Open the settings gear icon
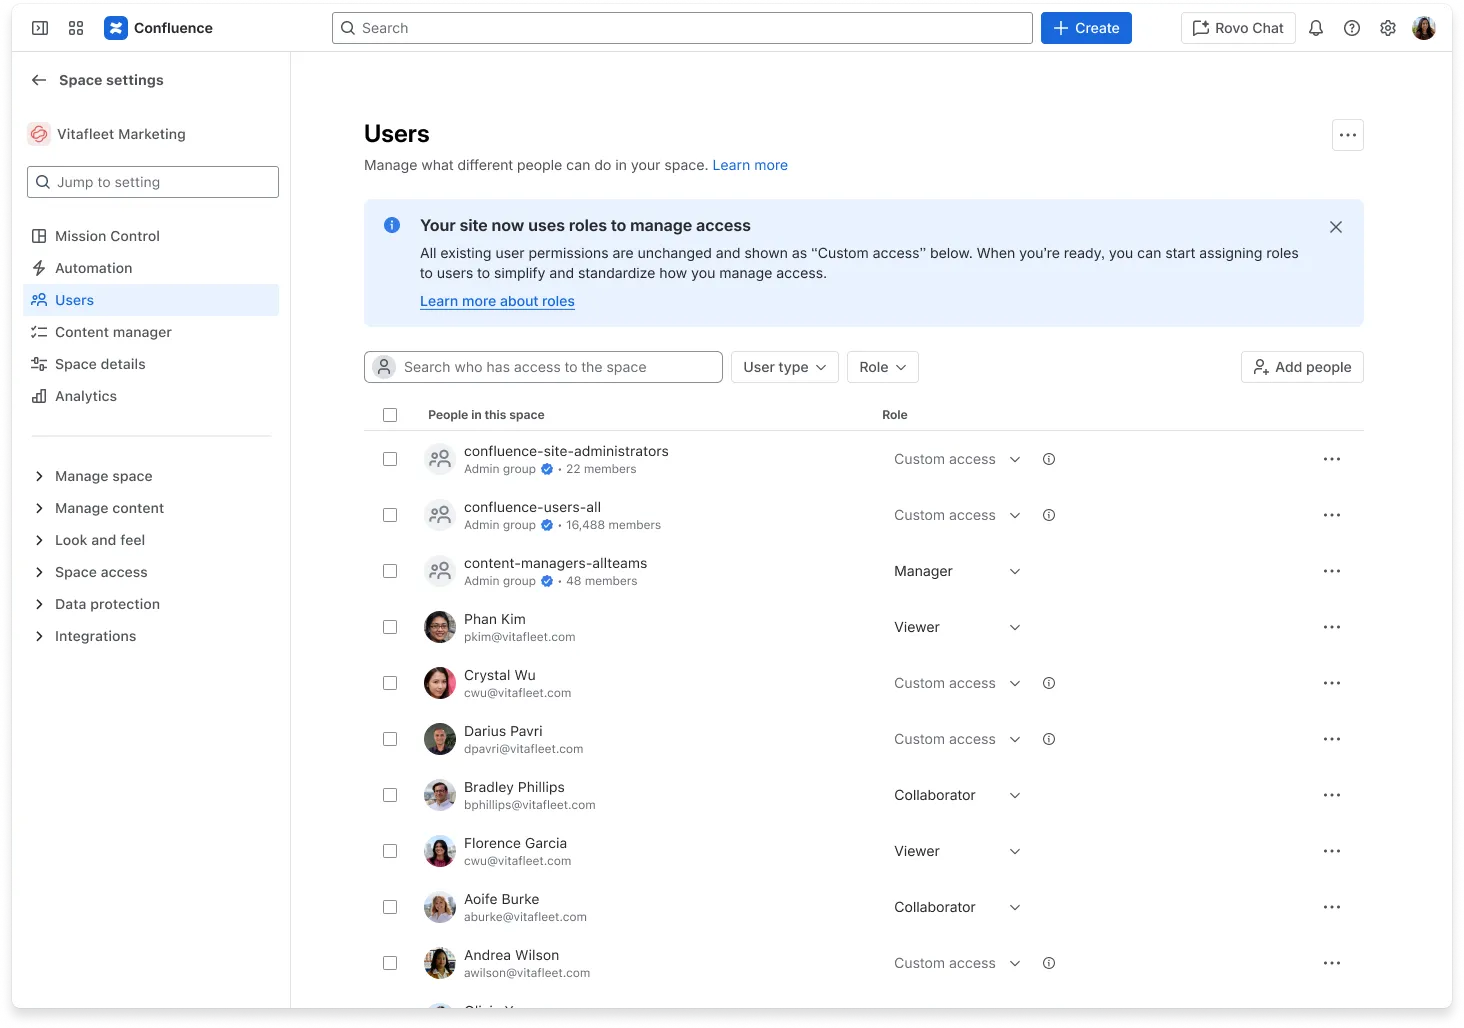 coord(1388,28)
